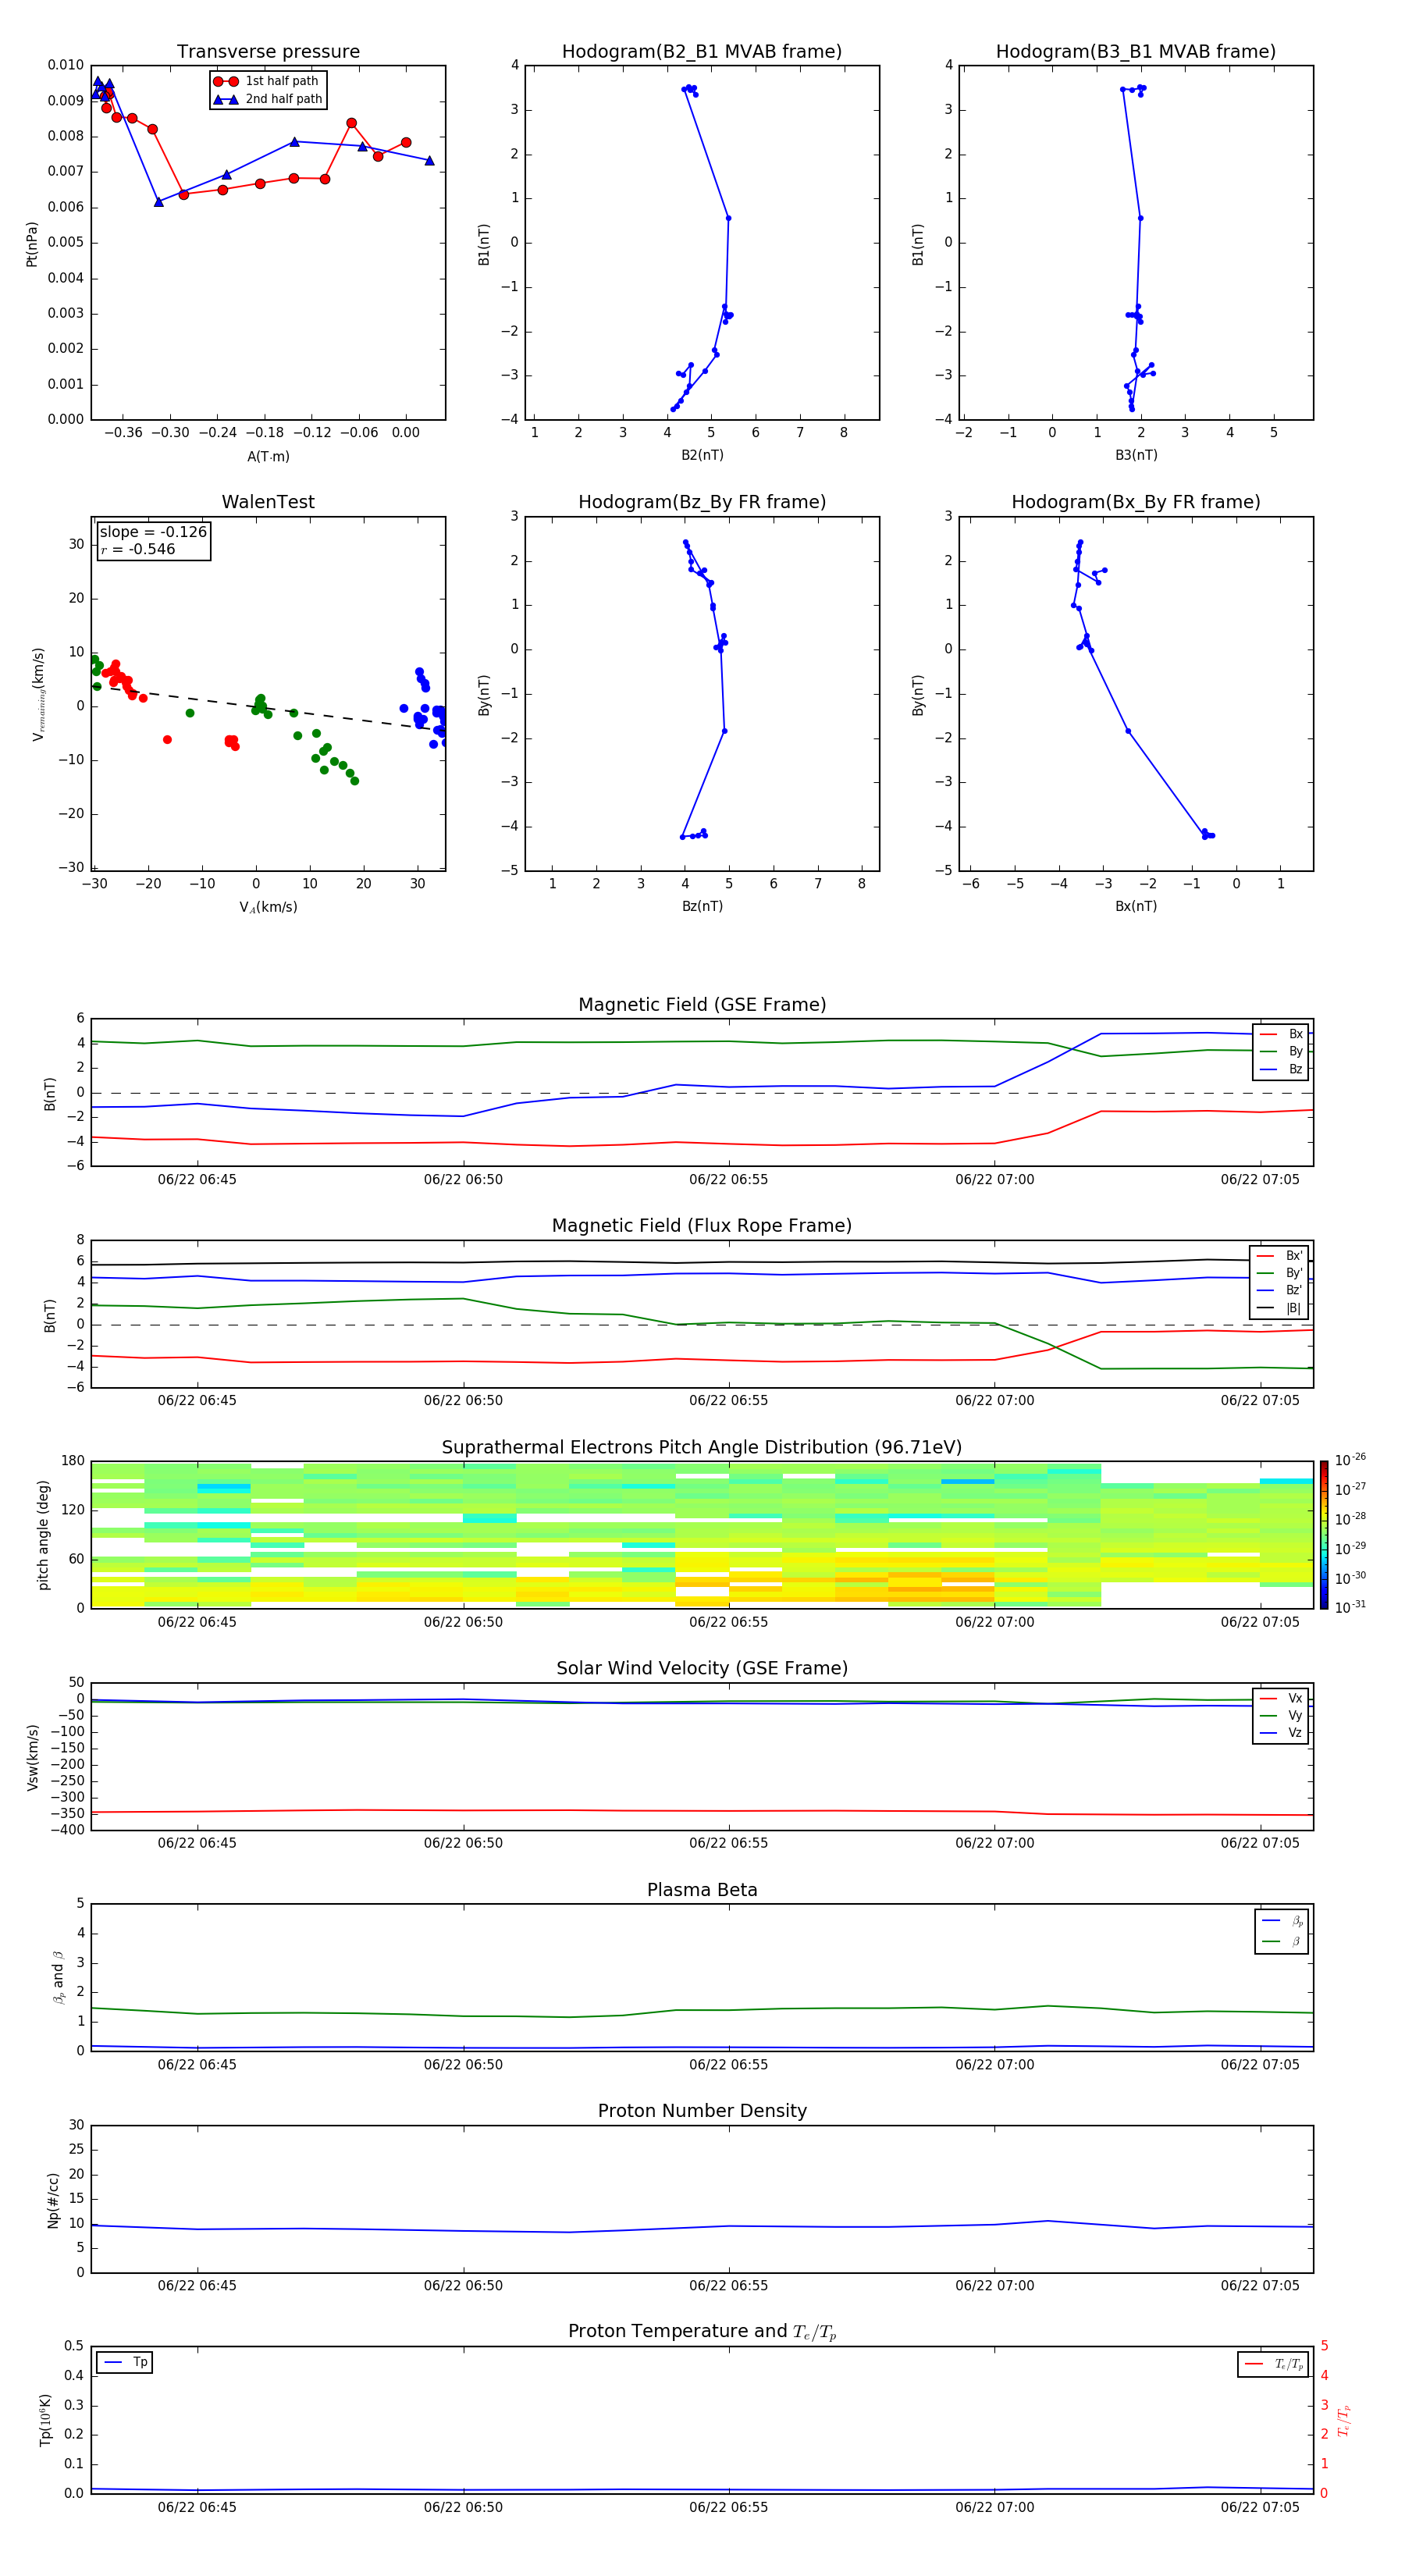
Task: Click the 'Hodogram(Bx_By FR frame)' title
Action: click(x=1136, y=502)
